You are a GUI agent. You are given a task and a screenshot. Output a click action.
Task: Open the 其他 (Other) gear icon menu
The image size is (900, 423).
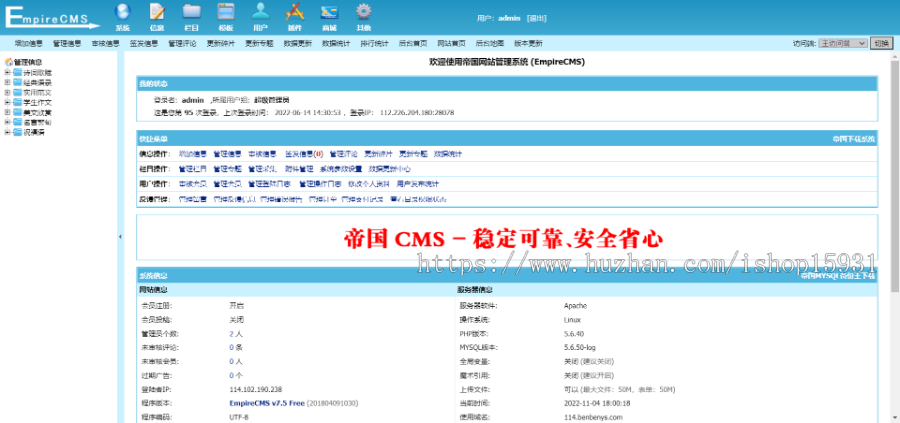coord(363,16)
